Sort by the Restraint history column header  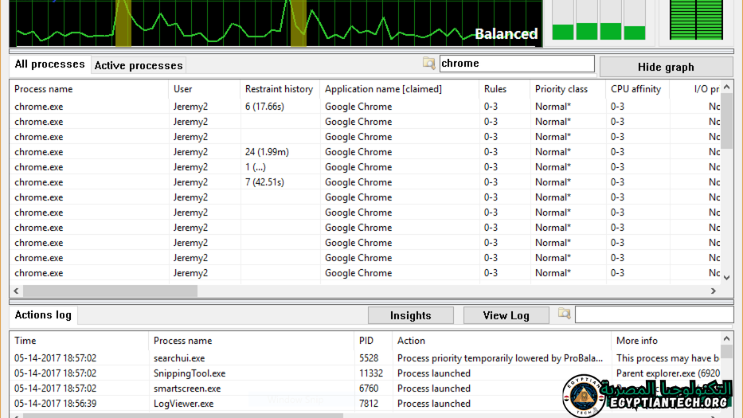pyautogui.click(x=278, y=89)
